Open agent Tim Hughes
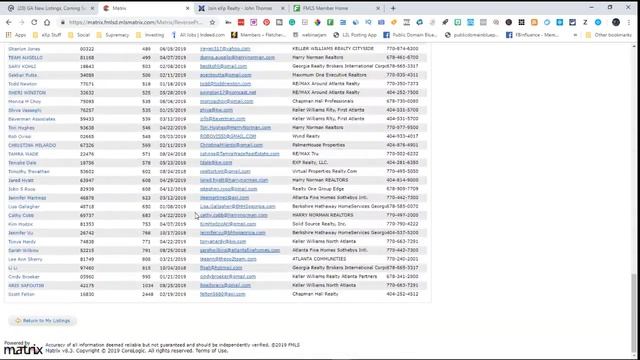The height and width of the screenshot is (360, 640). coord(21,128)
